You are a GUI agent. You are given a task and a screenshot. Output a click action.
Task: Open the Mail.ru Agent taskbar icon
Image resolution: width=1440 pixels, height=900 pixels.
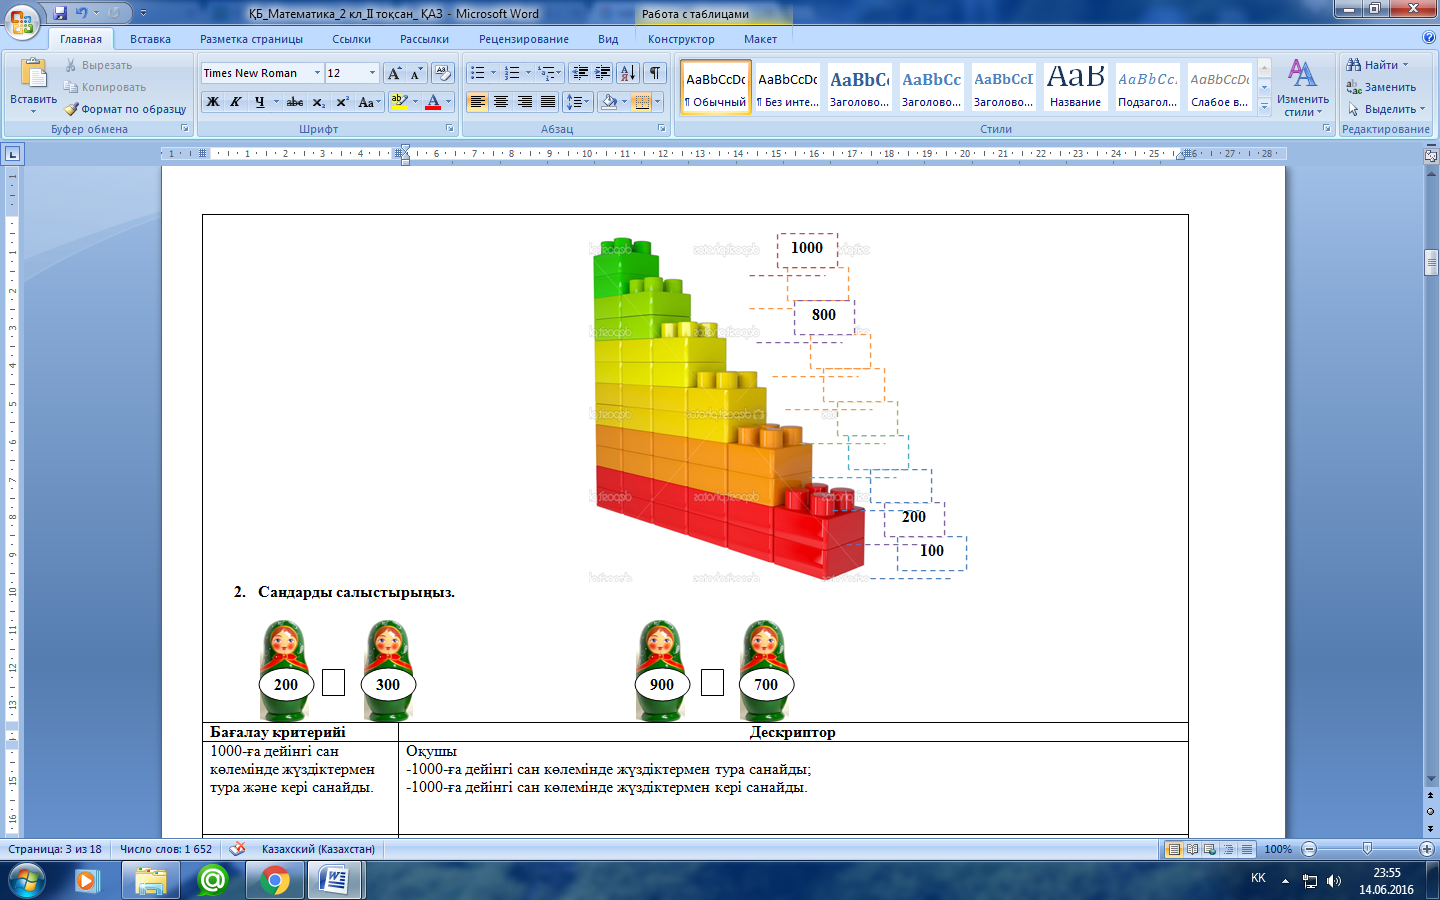pos(212,881)
